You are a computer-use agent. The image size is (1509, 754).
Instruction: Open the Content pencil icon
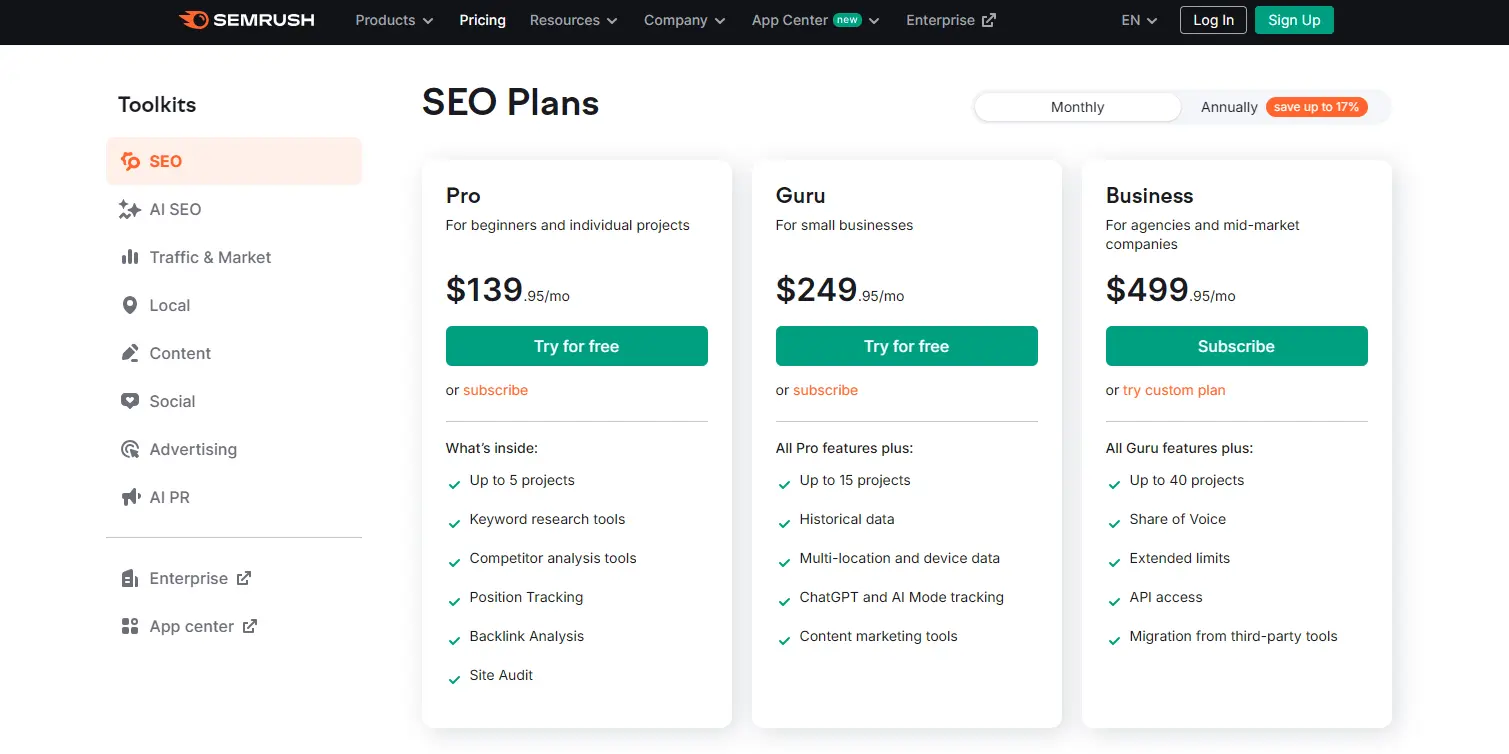point(130,353)
